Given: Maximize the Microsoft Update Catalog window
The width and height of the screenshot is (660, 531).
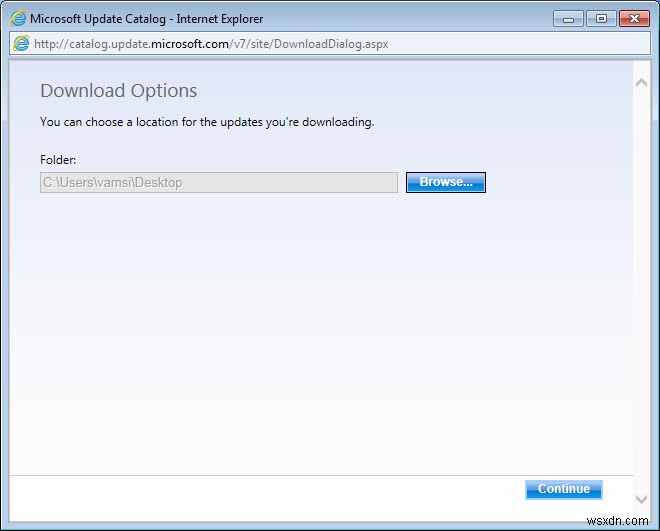Looking at the screenshot, I should click(601, 19).
